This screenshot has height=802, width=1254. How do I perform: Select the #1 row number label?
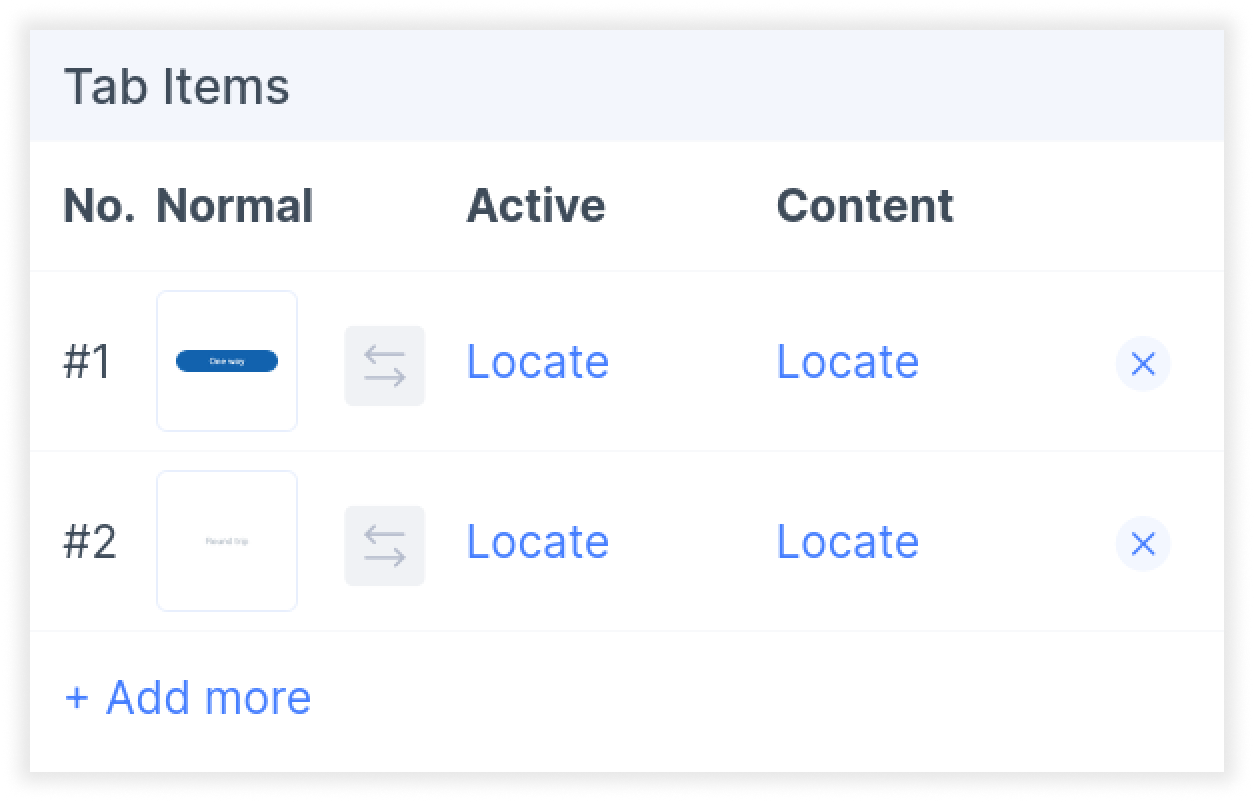pos(88,362)
